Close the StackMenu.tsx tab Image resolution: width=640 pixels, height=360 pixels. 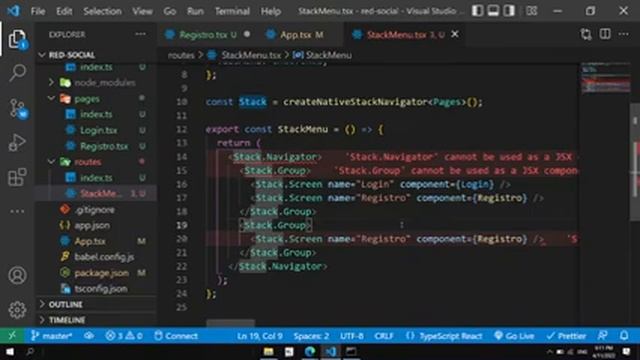455,34
